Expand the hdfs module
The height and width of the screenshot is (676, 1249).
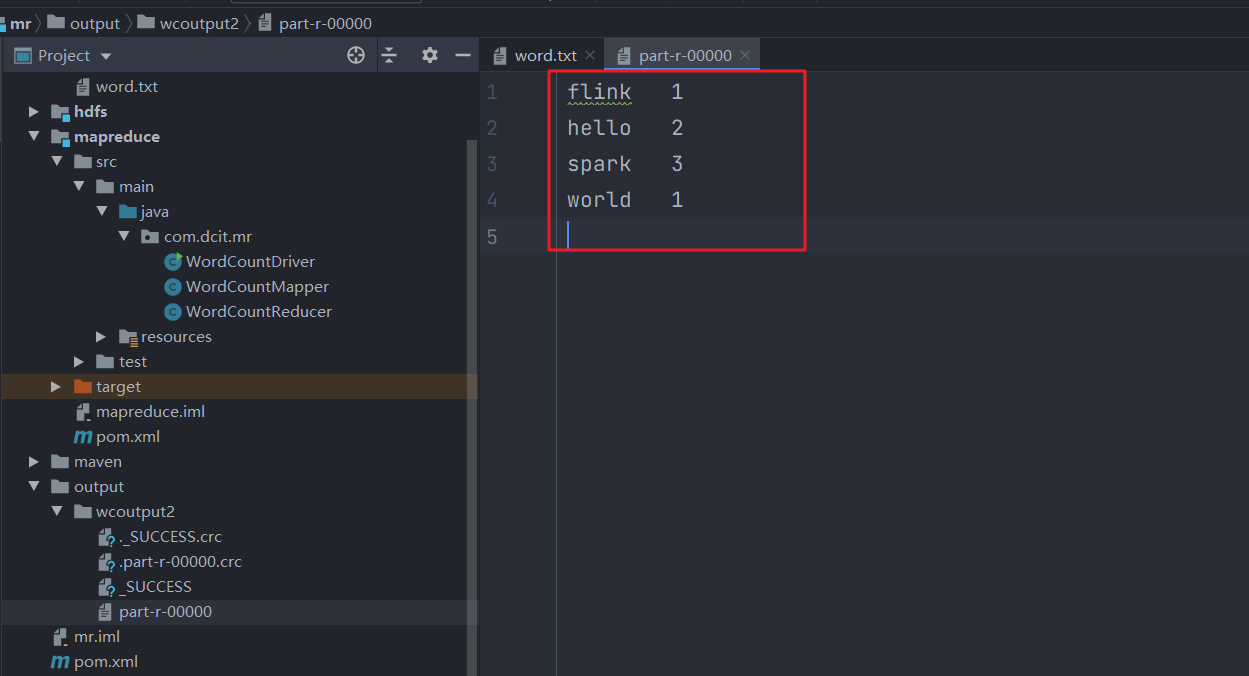tap(34, 112)
